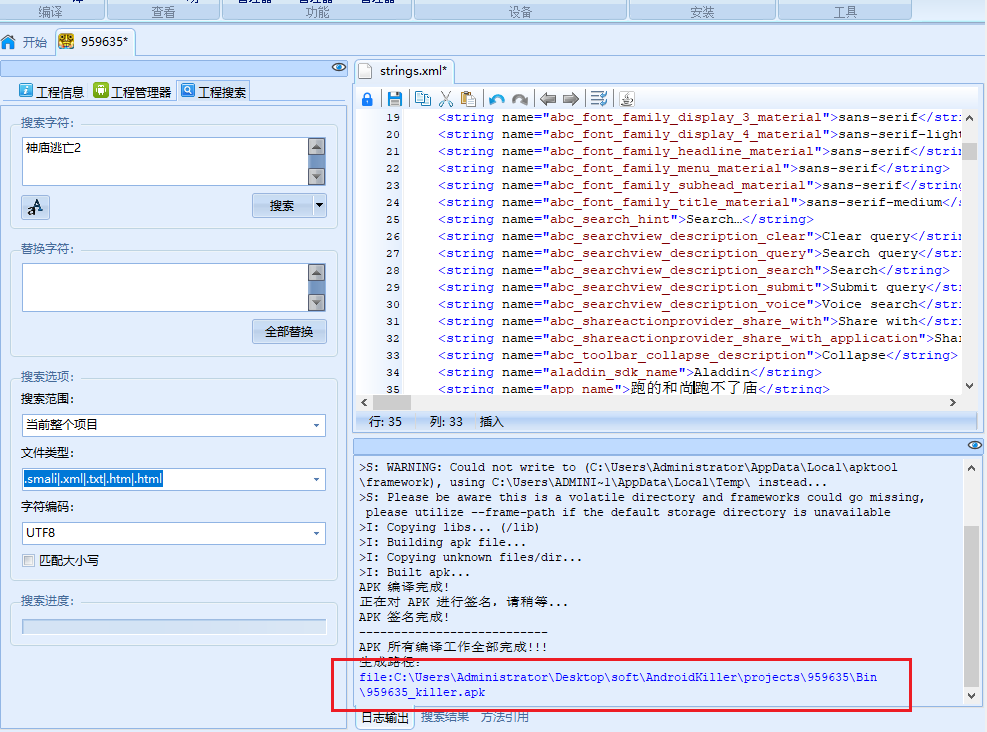Click editor horizontal scroll right arrow
Screen dimensions: 987x732
pos(952,402)
